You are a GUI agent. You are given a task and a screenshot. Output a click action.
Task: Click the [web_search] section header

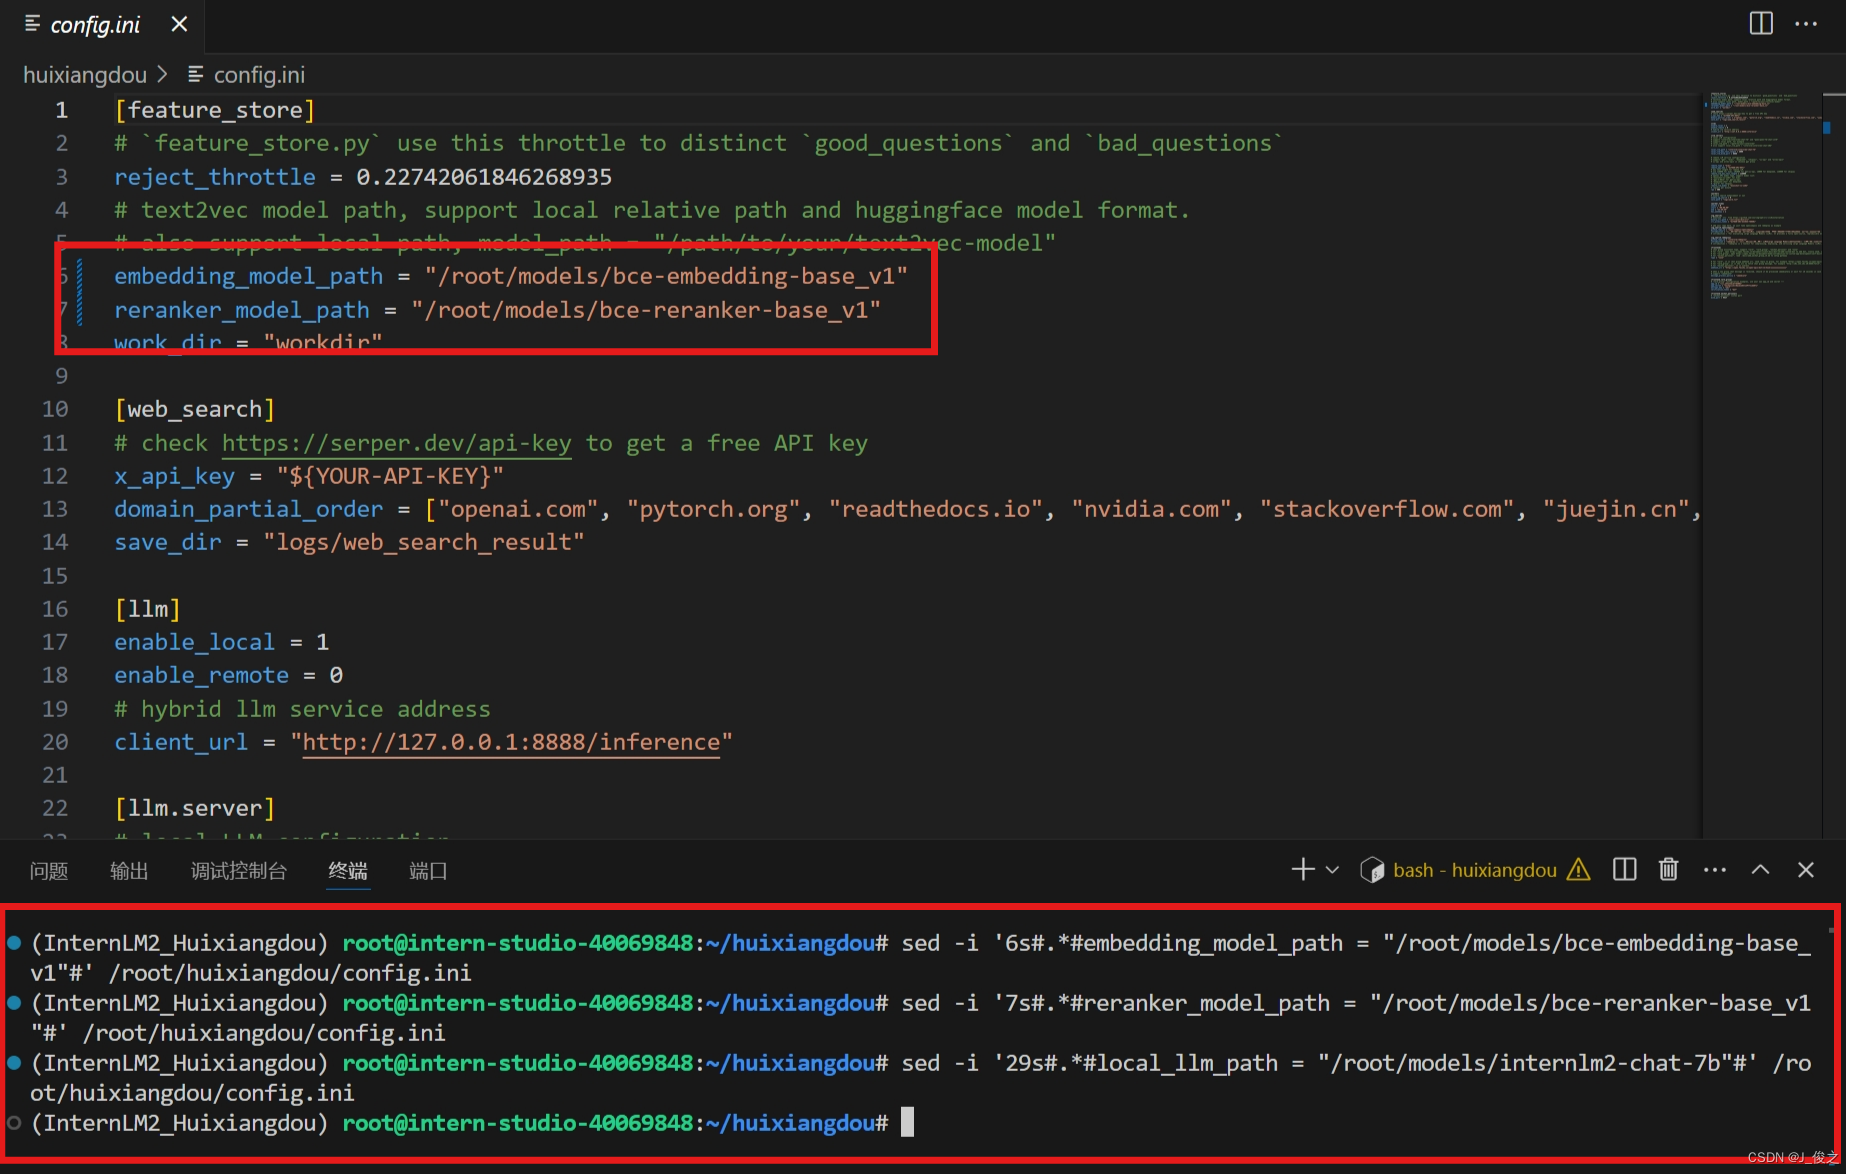[x=195, y=409]
